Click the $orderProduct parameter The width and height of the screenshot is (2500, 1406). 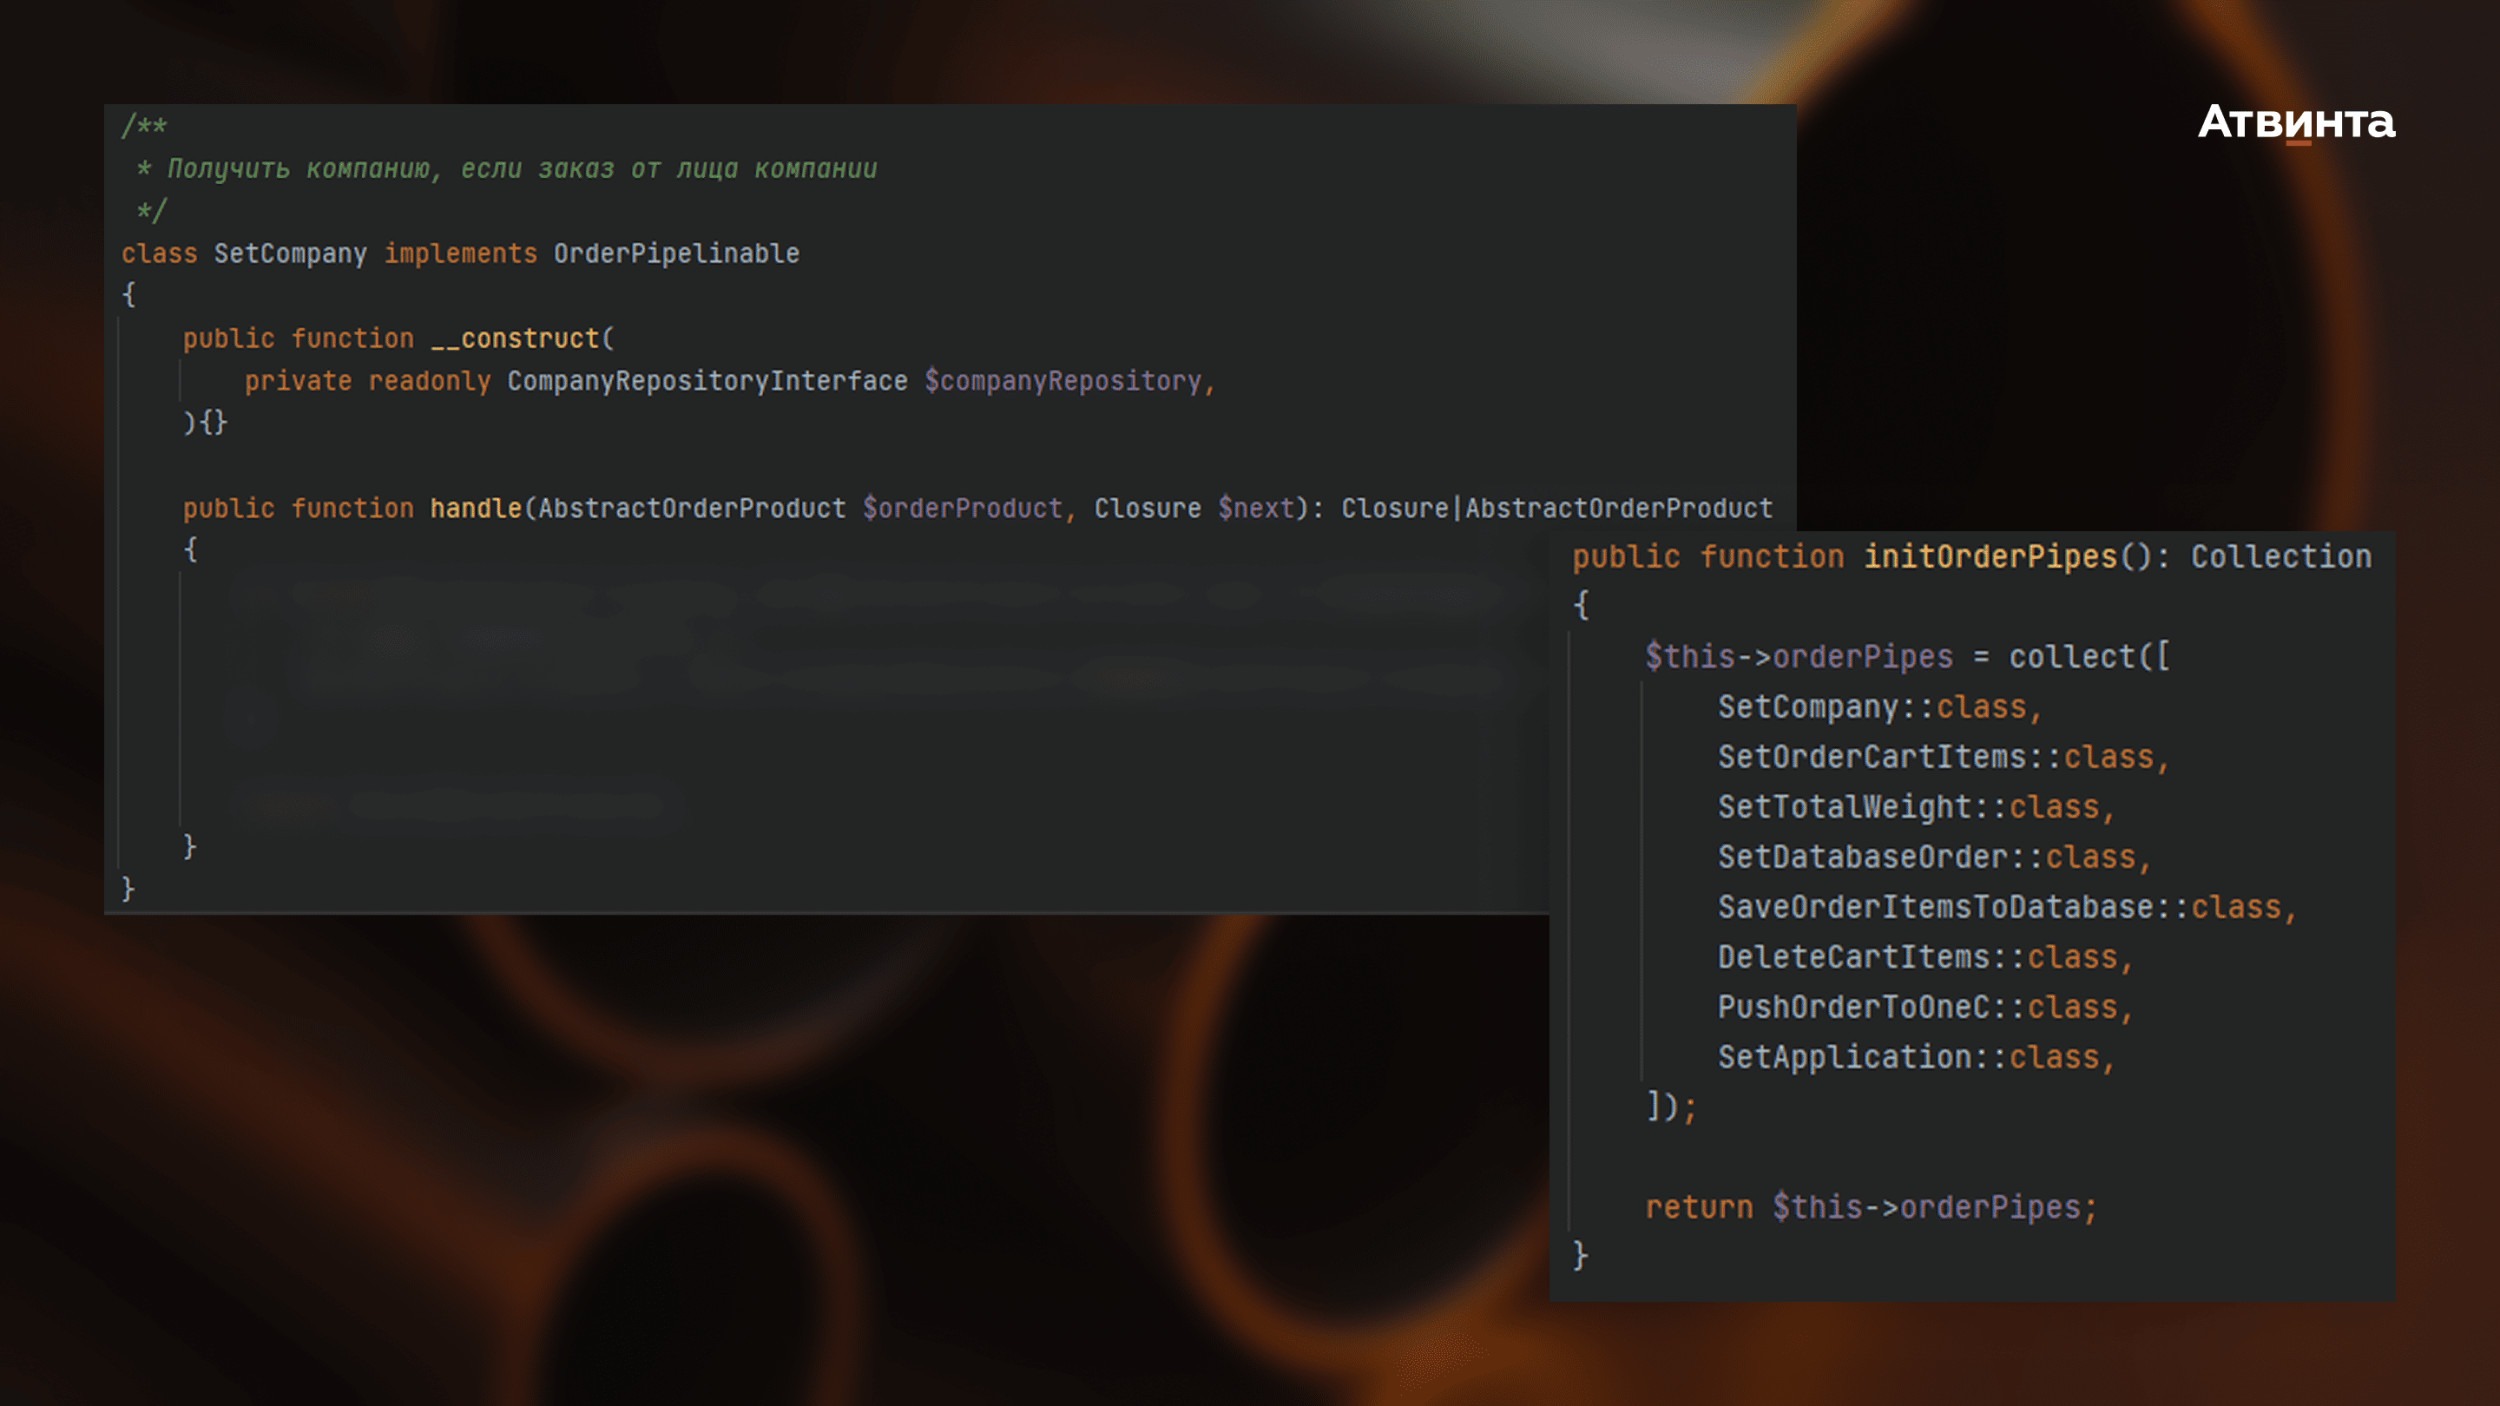(962, 509)
